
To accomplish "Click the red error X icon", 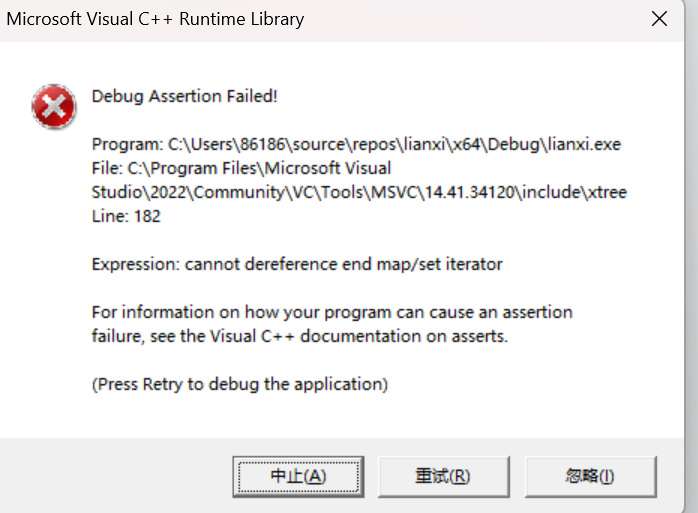I will (x=54, y=106).
